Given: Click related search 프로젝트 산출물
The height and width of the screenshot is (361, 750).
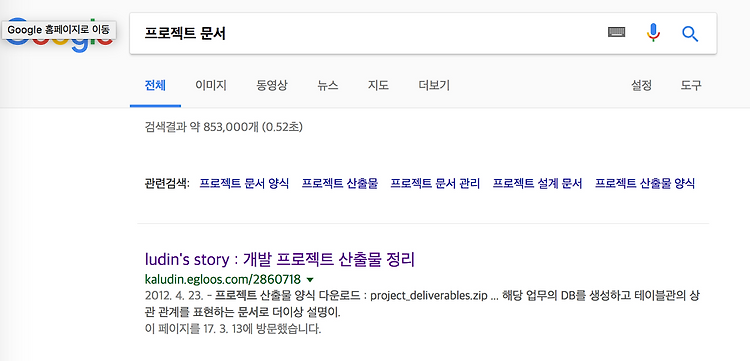Looking at the screenshot, I should pos(340,183).
